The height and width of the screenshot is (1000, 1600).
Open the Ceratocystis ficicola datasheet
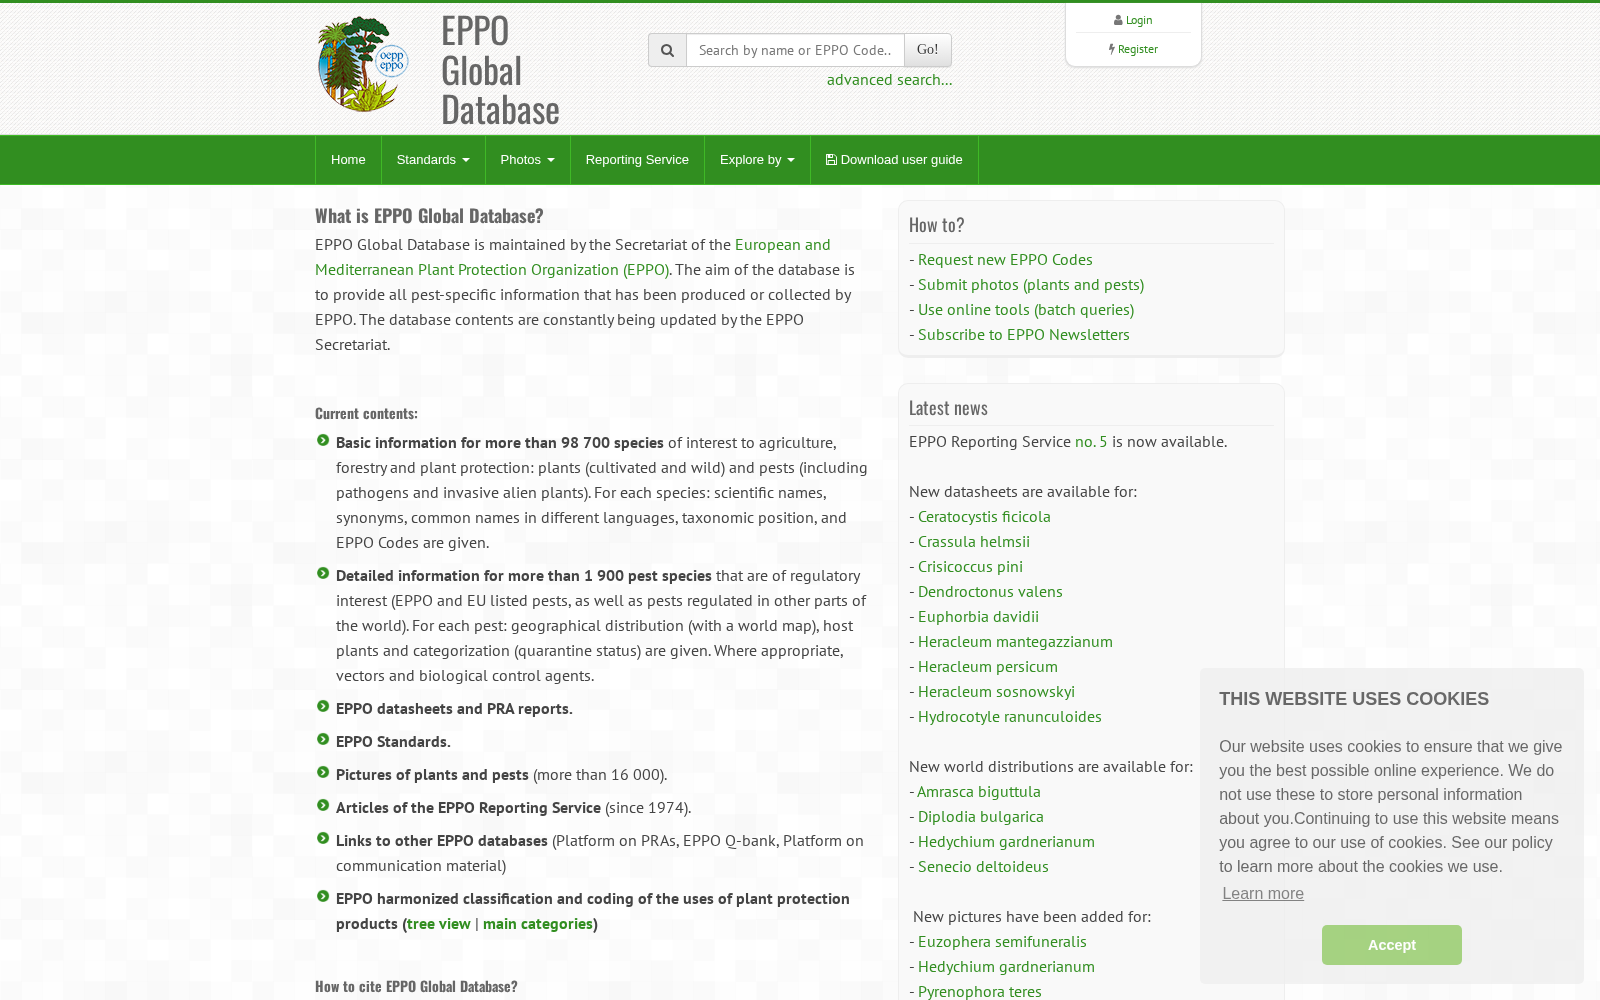tap(984, 517)
